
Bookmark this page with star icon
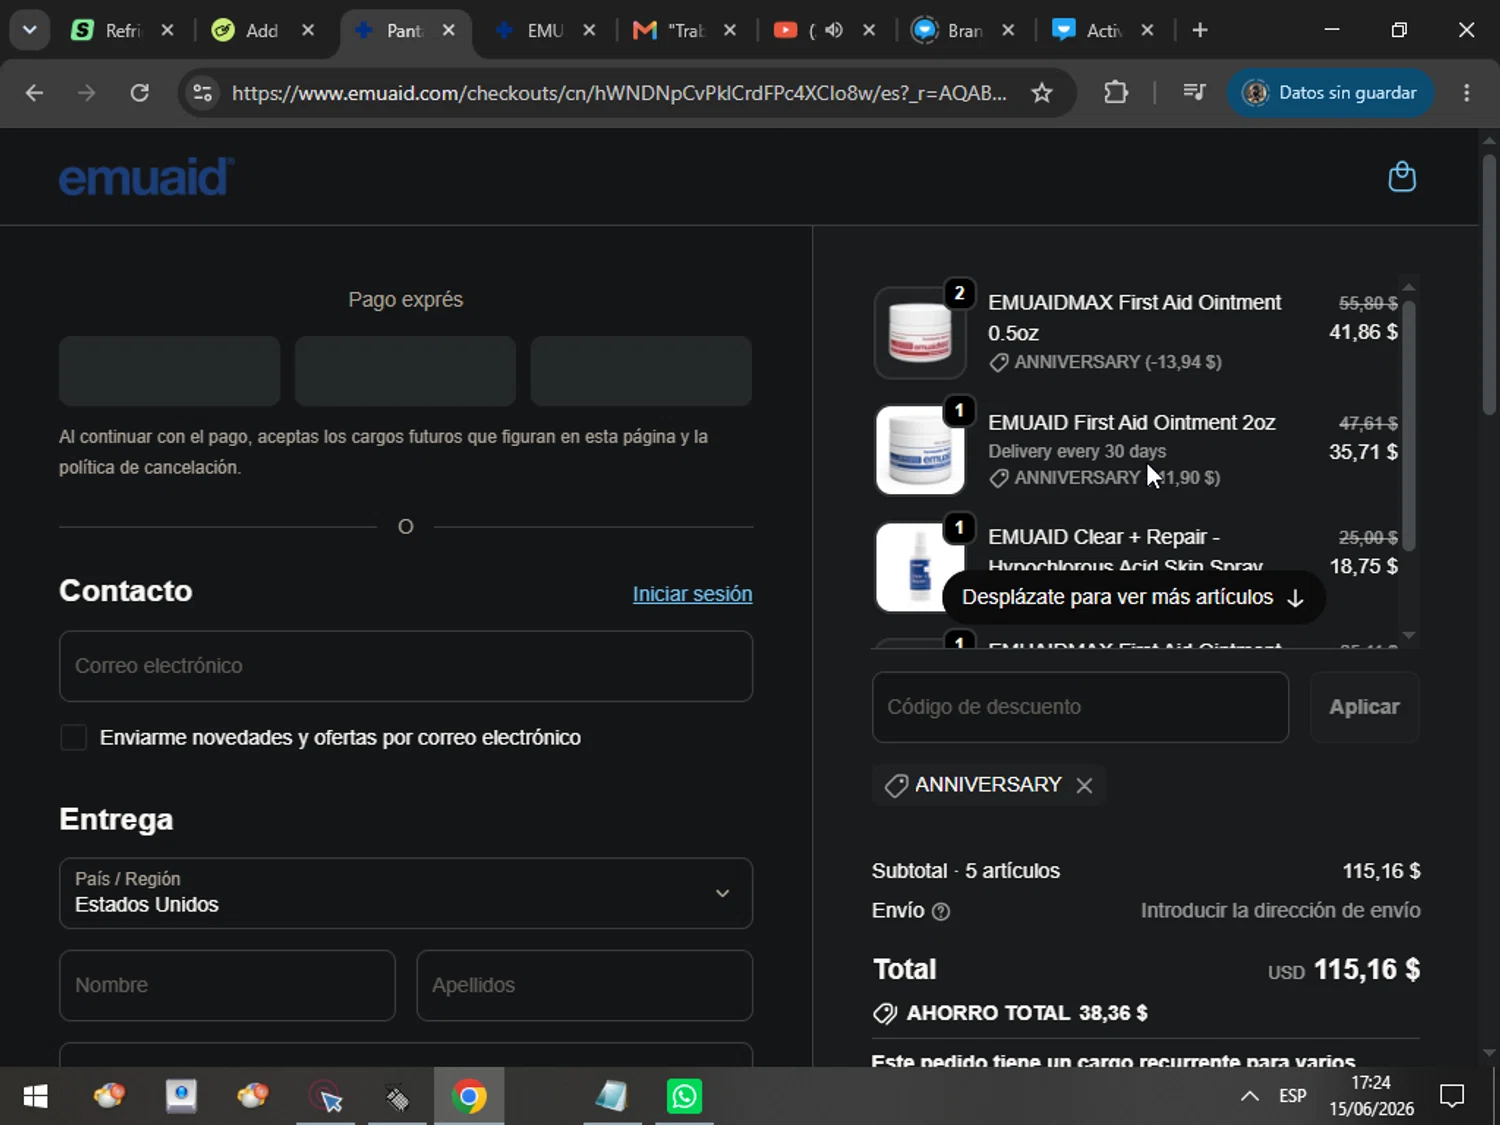(x=1042, y=93)
